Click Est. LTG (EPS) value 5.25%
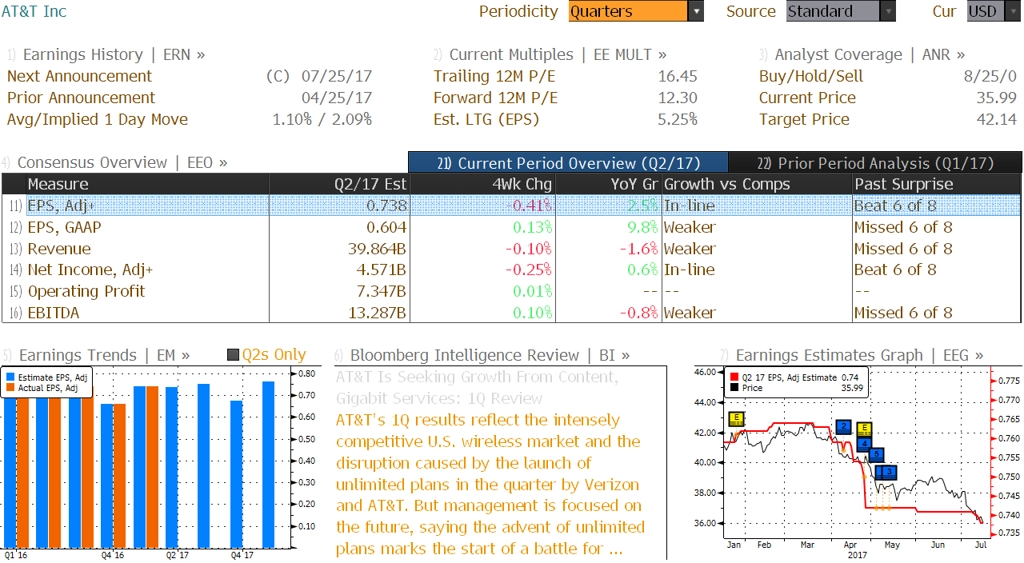This screenshot has height=563, width=1024. coord(677,119)
